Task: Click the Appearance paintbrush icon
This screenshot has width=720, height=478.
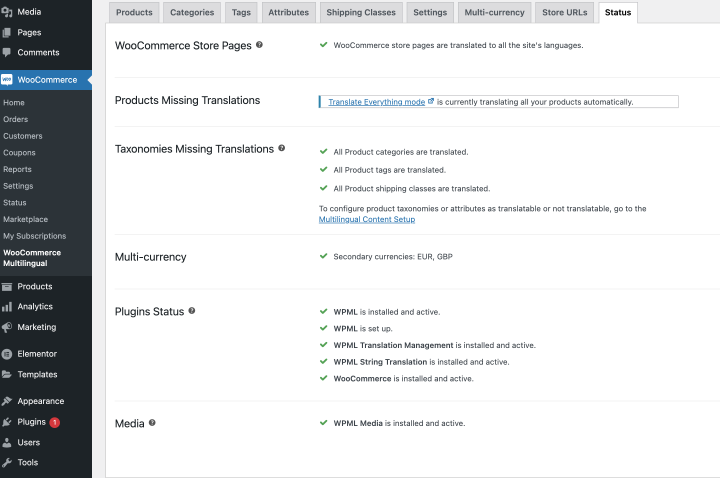Action: (6, 401)
